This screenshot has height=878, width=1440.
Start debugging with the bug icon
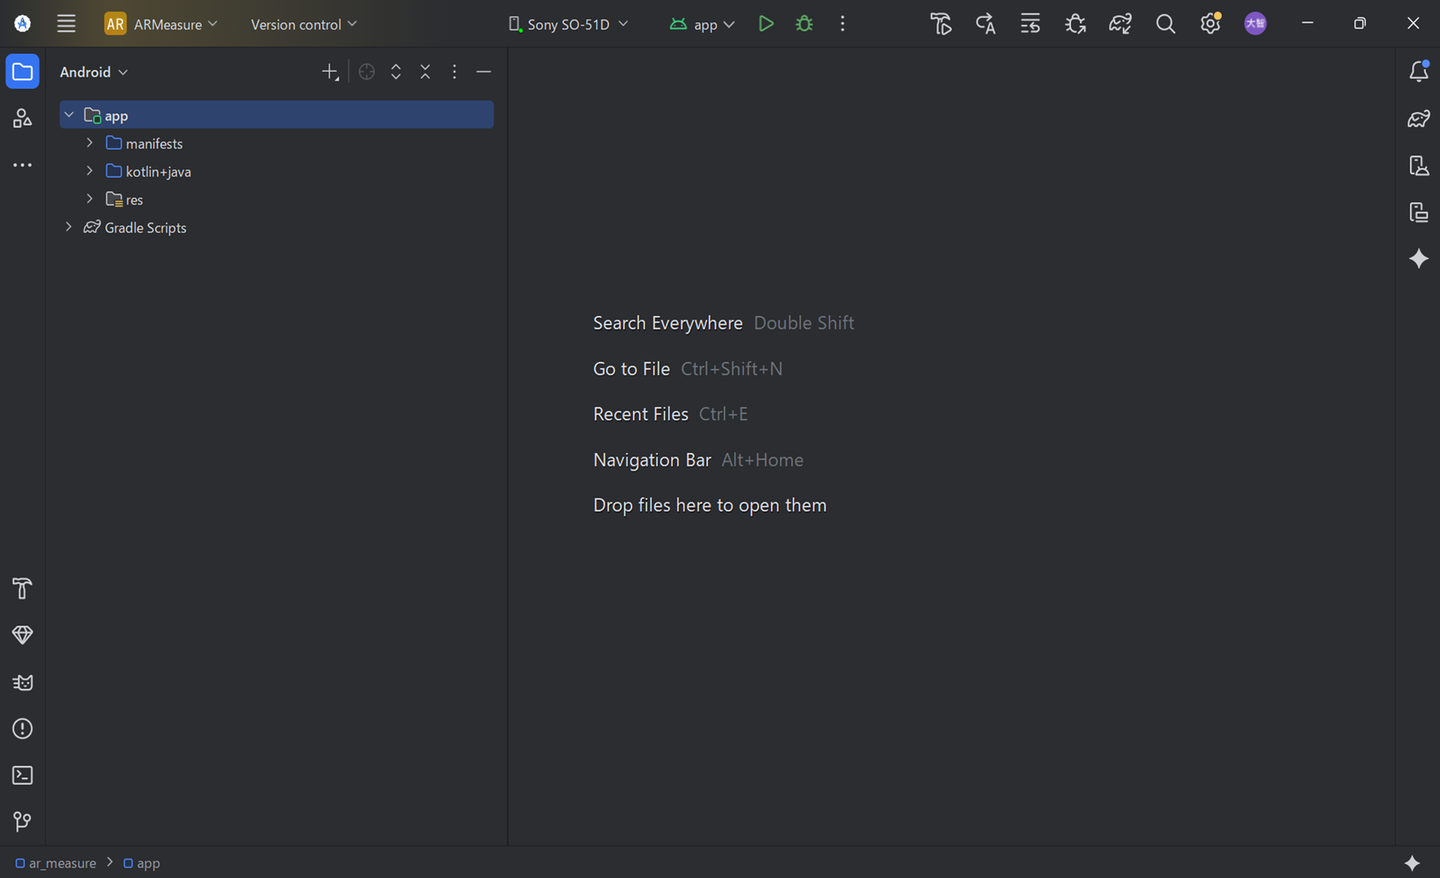coord(804,24)
